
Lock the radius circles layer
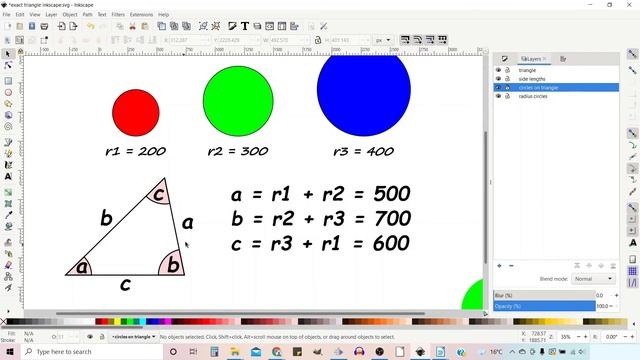tap(507, 96)
